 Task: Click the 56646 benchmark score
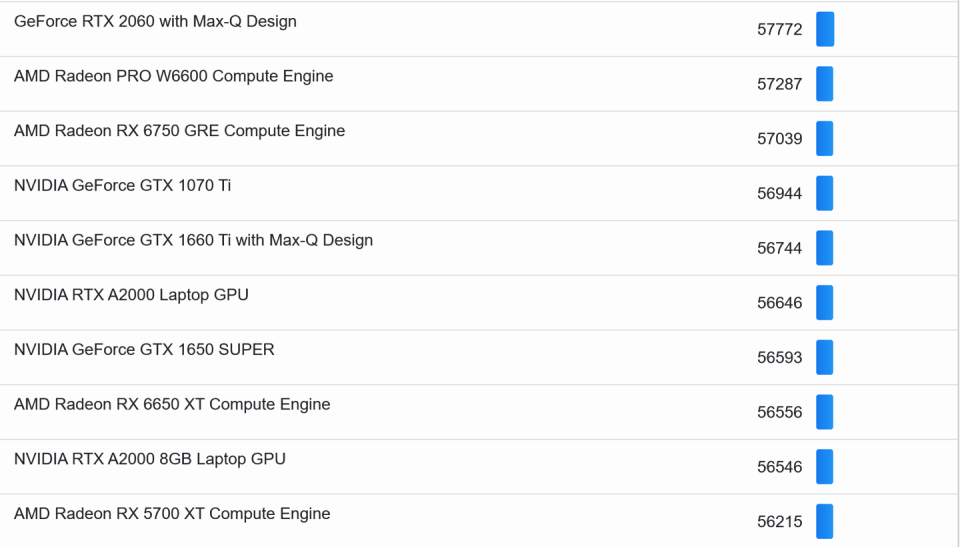click(x=779, y=303)
